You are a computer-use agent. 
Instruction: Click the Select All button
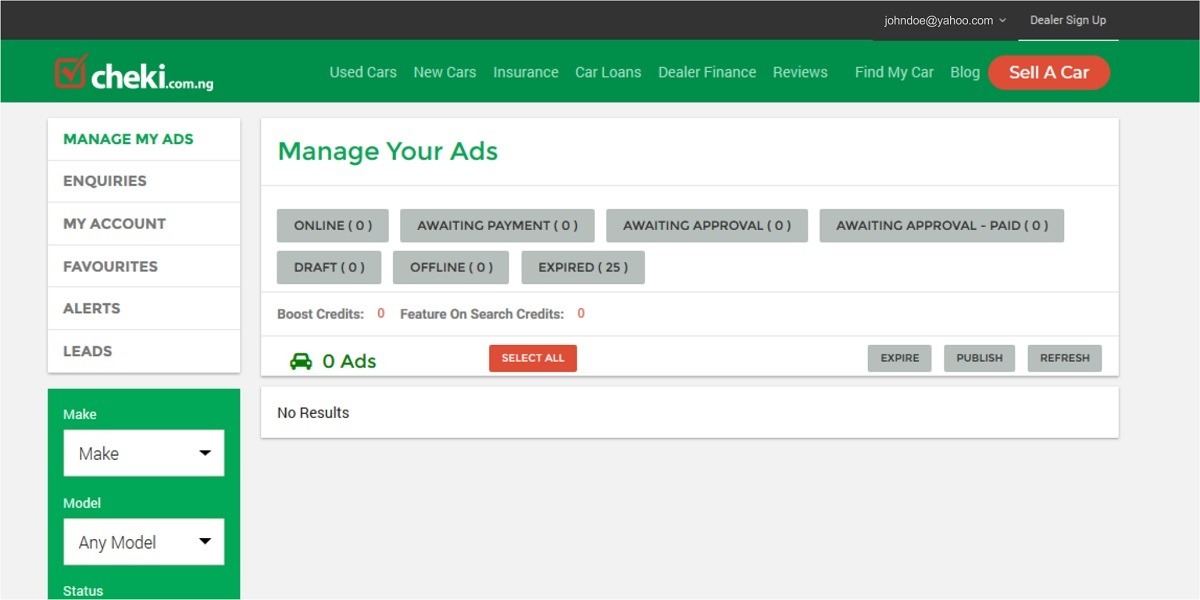(x=532, y=358)
